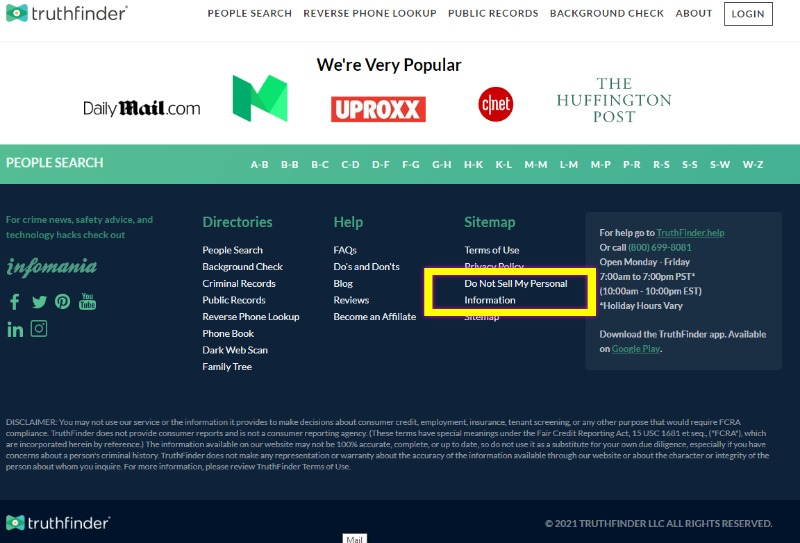Select the F-G people search range

coord(411,164)
